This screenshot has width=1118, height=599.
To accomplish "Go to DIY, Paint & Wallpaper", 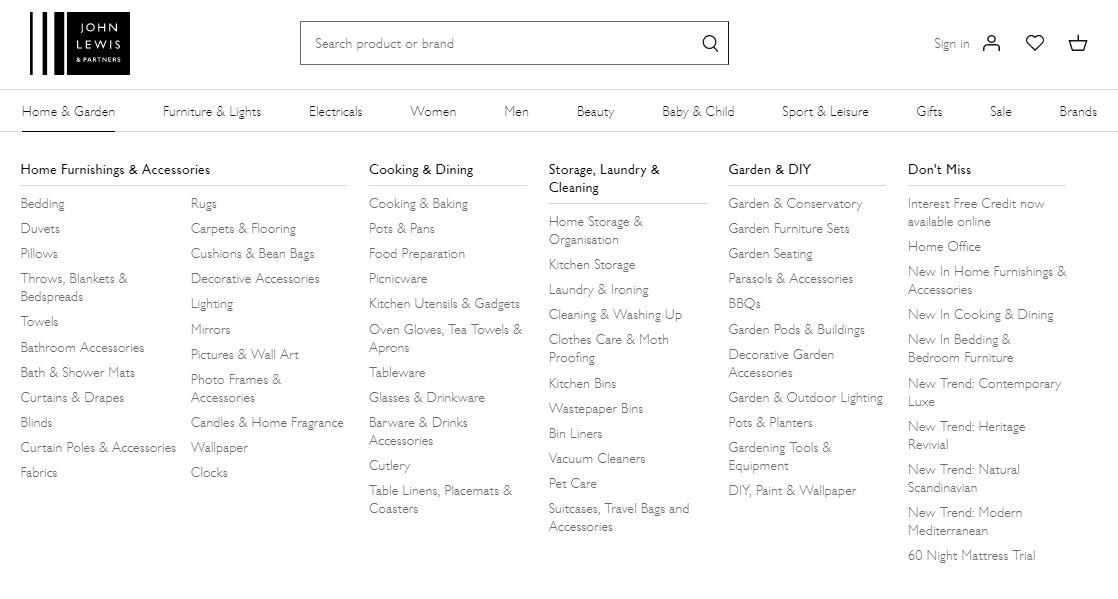I will pos(792,491).
